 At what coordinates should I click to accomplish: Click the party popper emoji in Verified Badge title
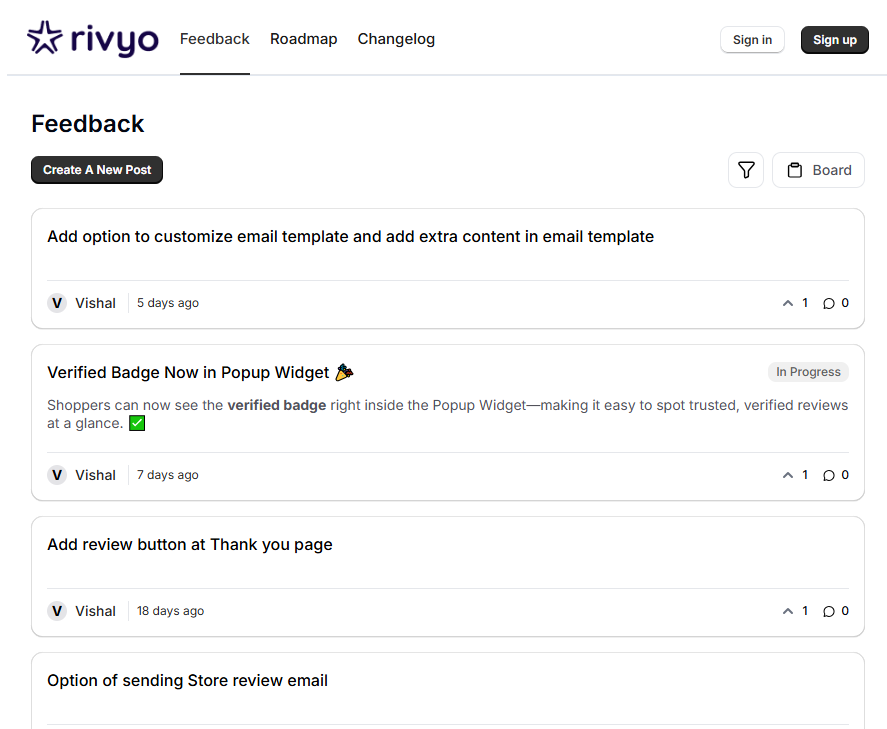344,372
